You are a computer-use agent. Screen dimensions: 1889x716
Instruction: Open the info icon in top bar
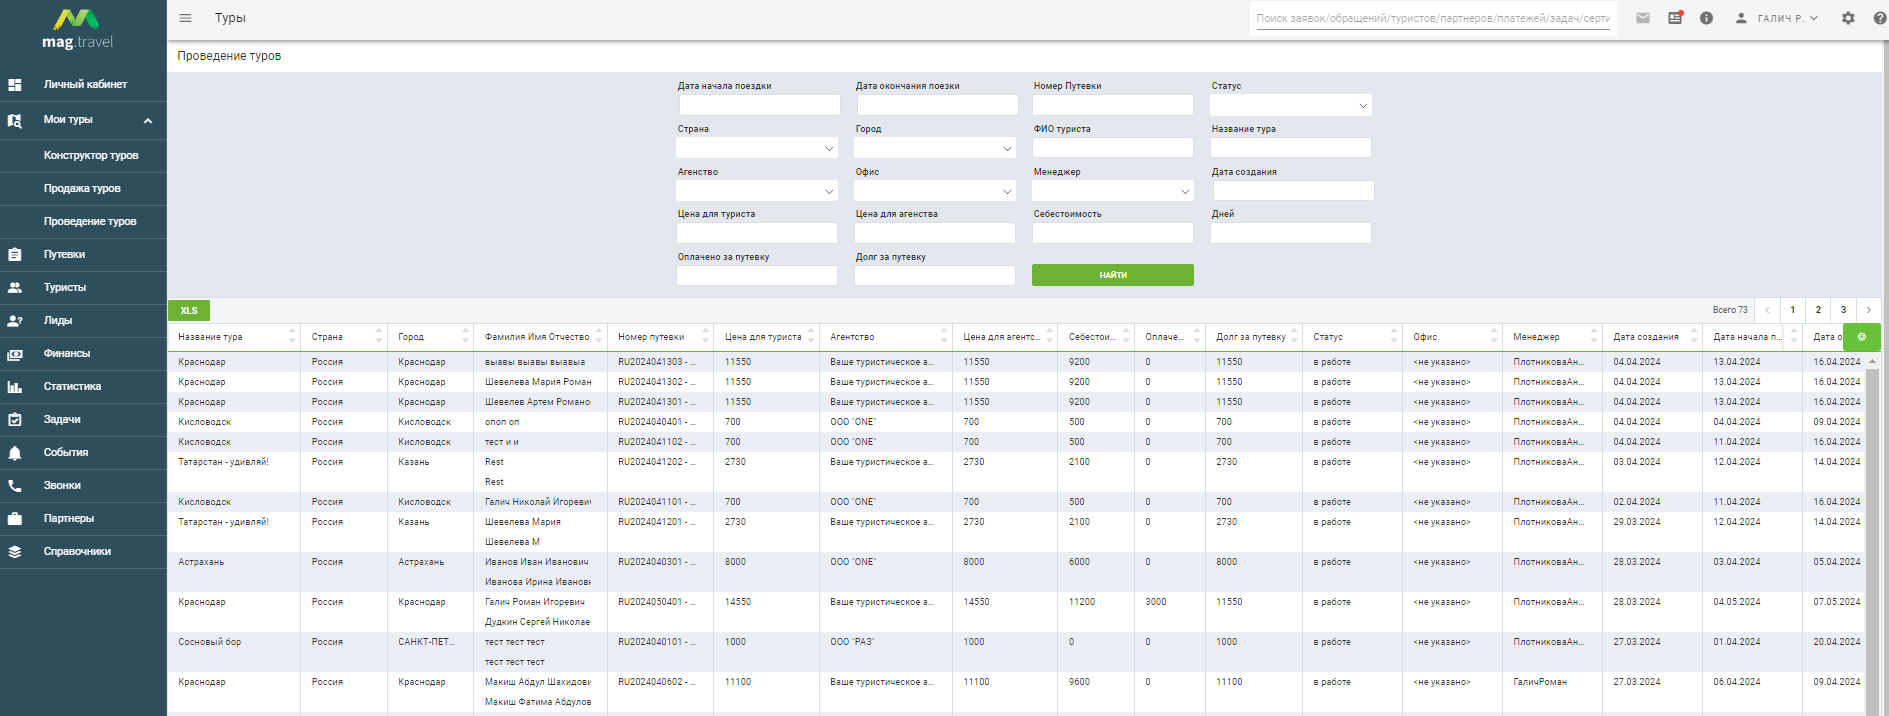[1707, 18]
